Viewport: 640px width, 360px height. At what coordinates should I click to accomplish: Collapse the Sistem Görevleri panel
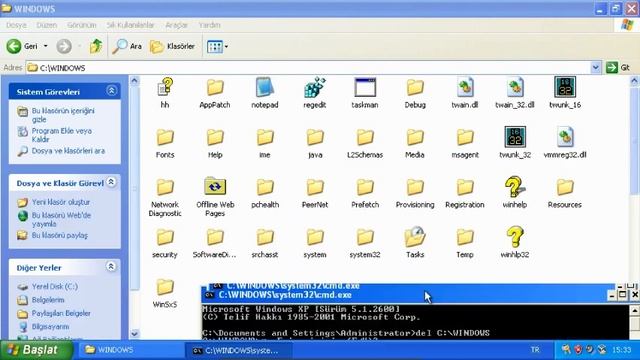[x=111, y=91]
